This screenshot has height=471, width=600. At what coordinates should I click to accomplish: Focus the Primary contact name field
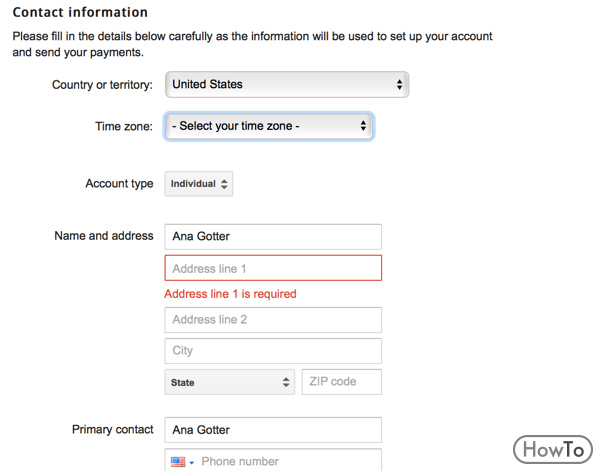[273, 430]
